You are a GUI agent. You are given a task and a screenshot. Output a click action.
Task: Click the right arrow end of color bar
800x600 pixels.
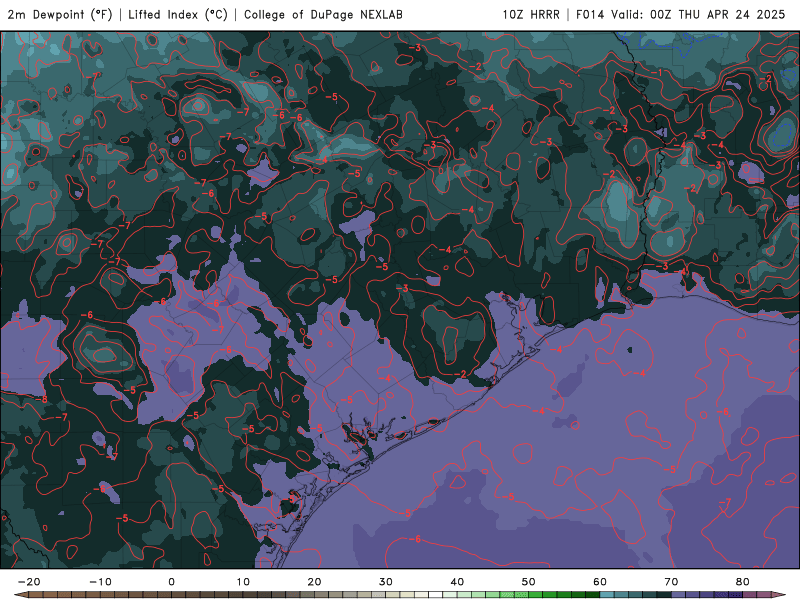coord(779,595)
